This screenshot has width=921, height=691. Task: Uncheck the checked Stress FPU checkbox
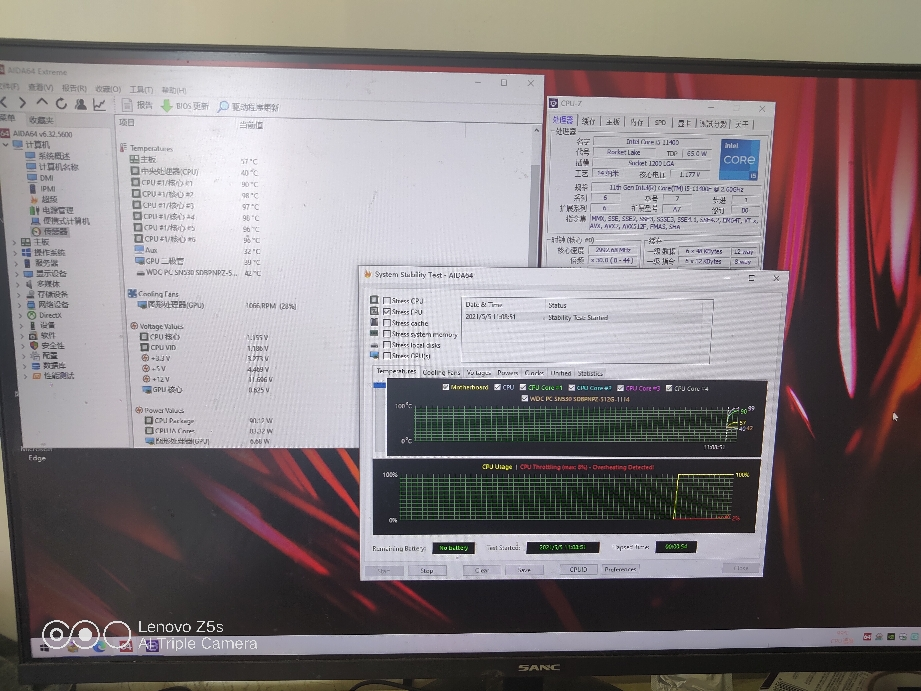tap(387, 311)
